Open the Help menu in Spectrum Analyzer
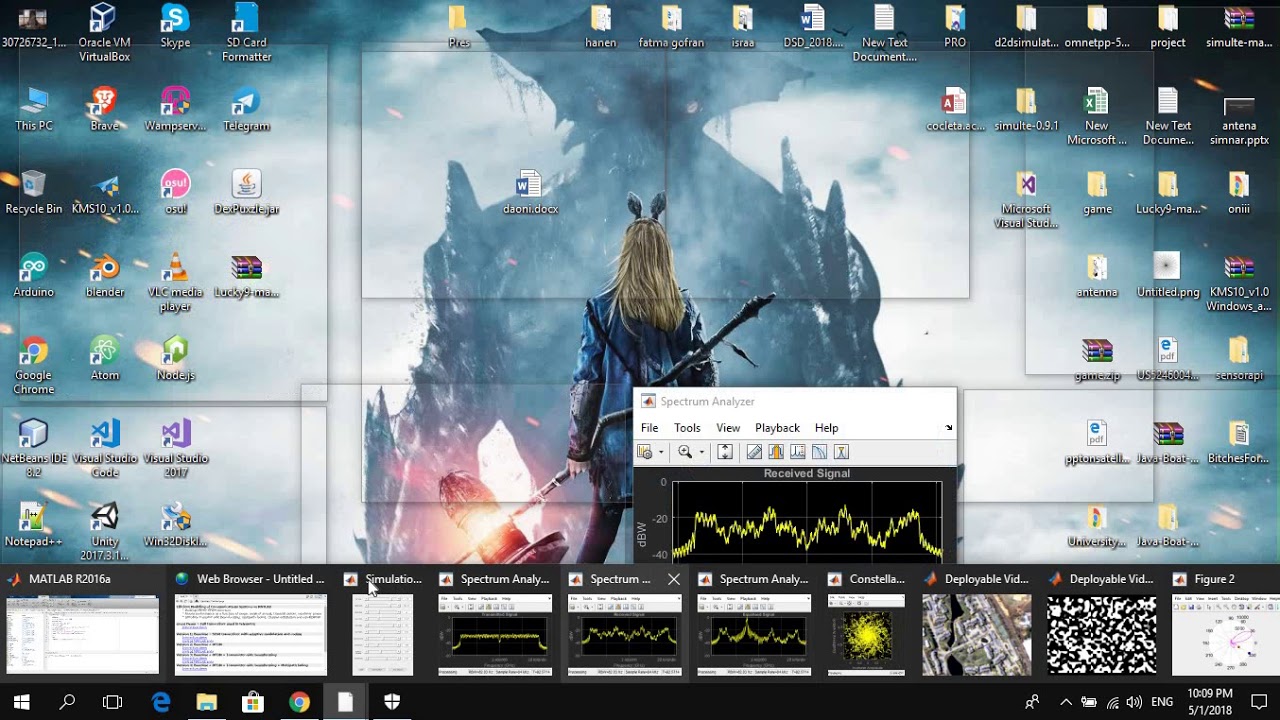 [x=826, y=428]
